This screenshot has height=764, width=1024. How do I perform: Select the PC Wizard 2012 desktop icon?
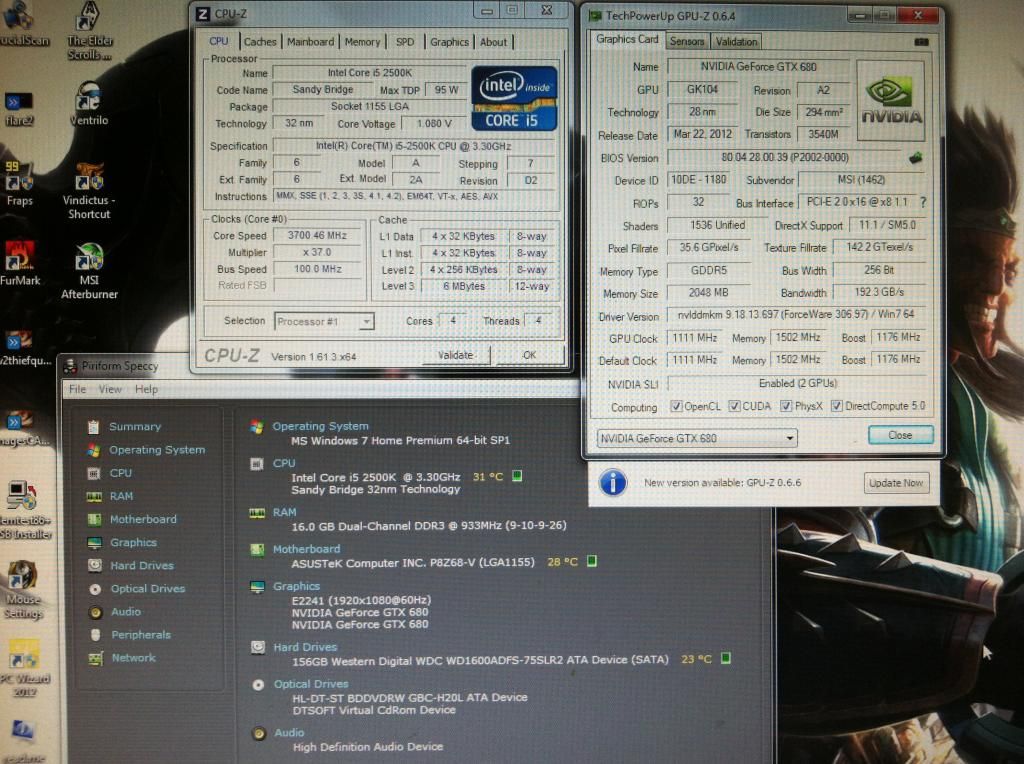(x=24, y=667)
